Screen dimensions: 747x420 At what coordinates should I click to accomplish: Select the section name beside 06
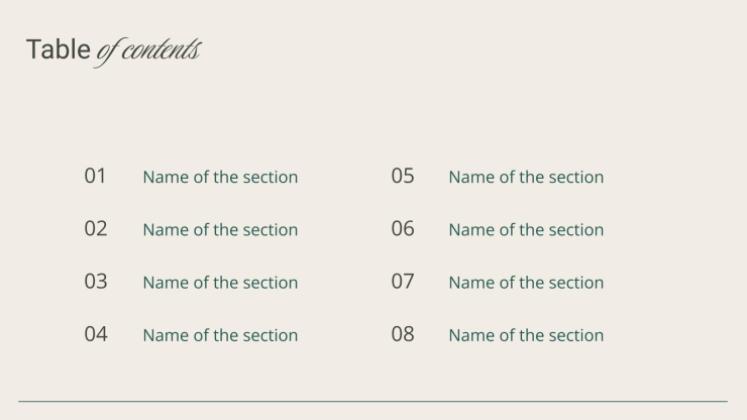(526, 230)
